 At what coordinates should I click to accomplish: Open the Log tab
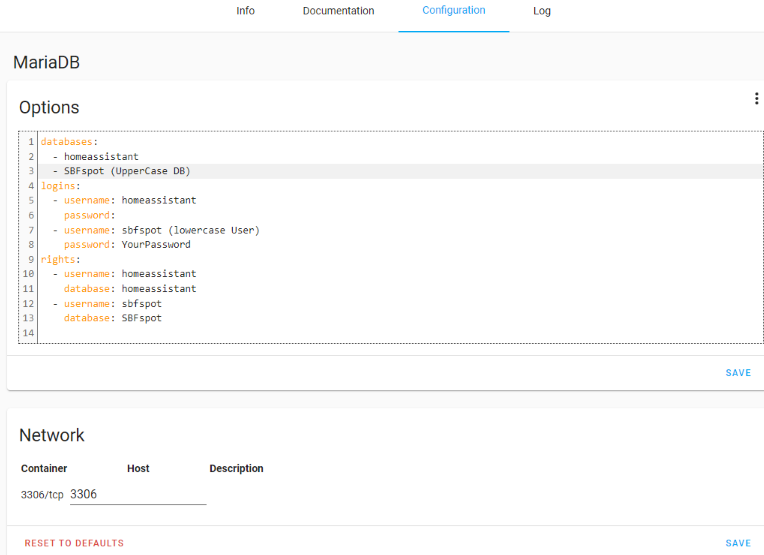pos(542,11)
